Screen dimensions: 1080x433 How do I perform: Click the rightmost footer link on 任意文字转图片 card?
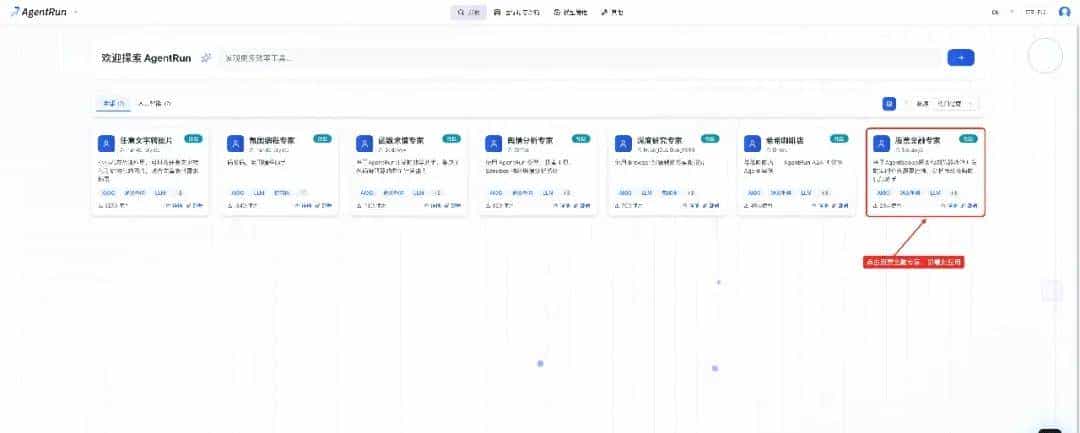pos(195,205)
